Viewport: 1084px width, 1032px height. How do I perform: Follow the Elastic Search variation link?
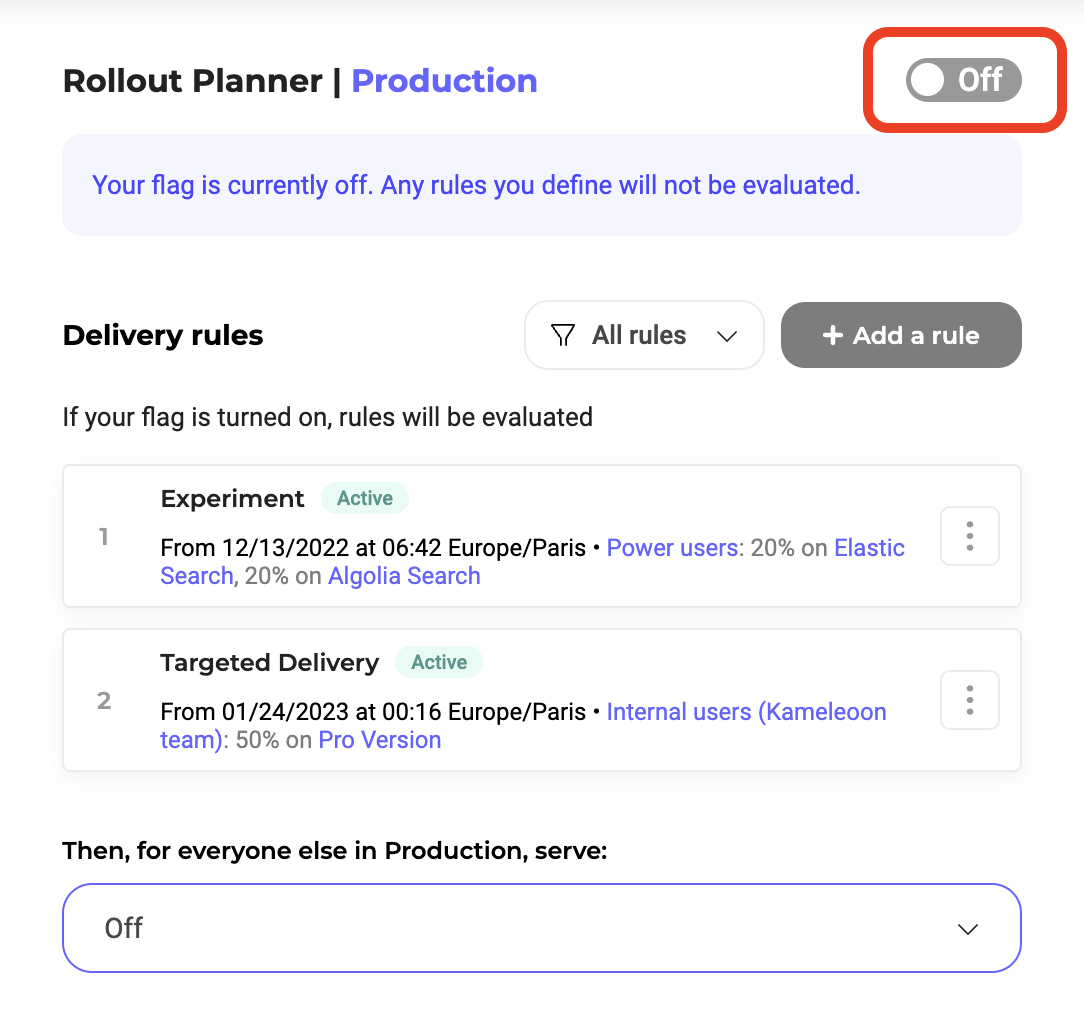(868, 548)
